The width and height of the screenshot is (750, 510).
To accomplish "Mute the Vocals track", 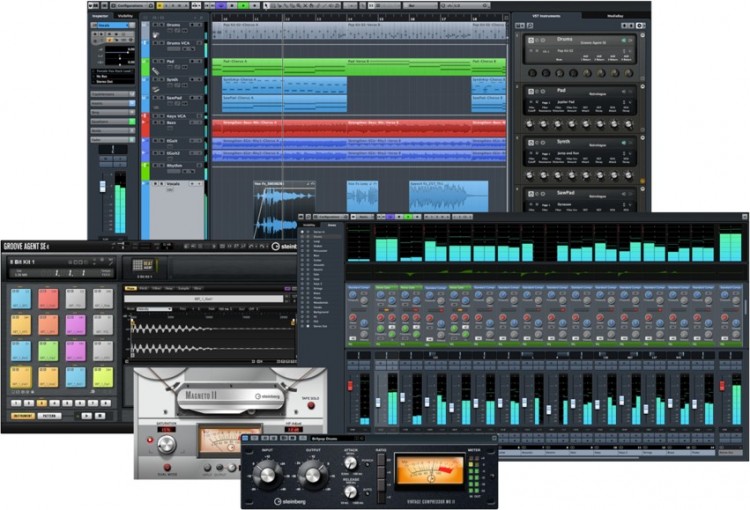I will click(x=155, y=184).
